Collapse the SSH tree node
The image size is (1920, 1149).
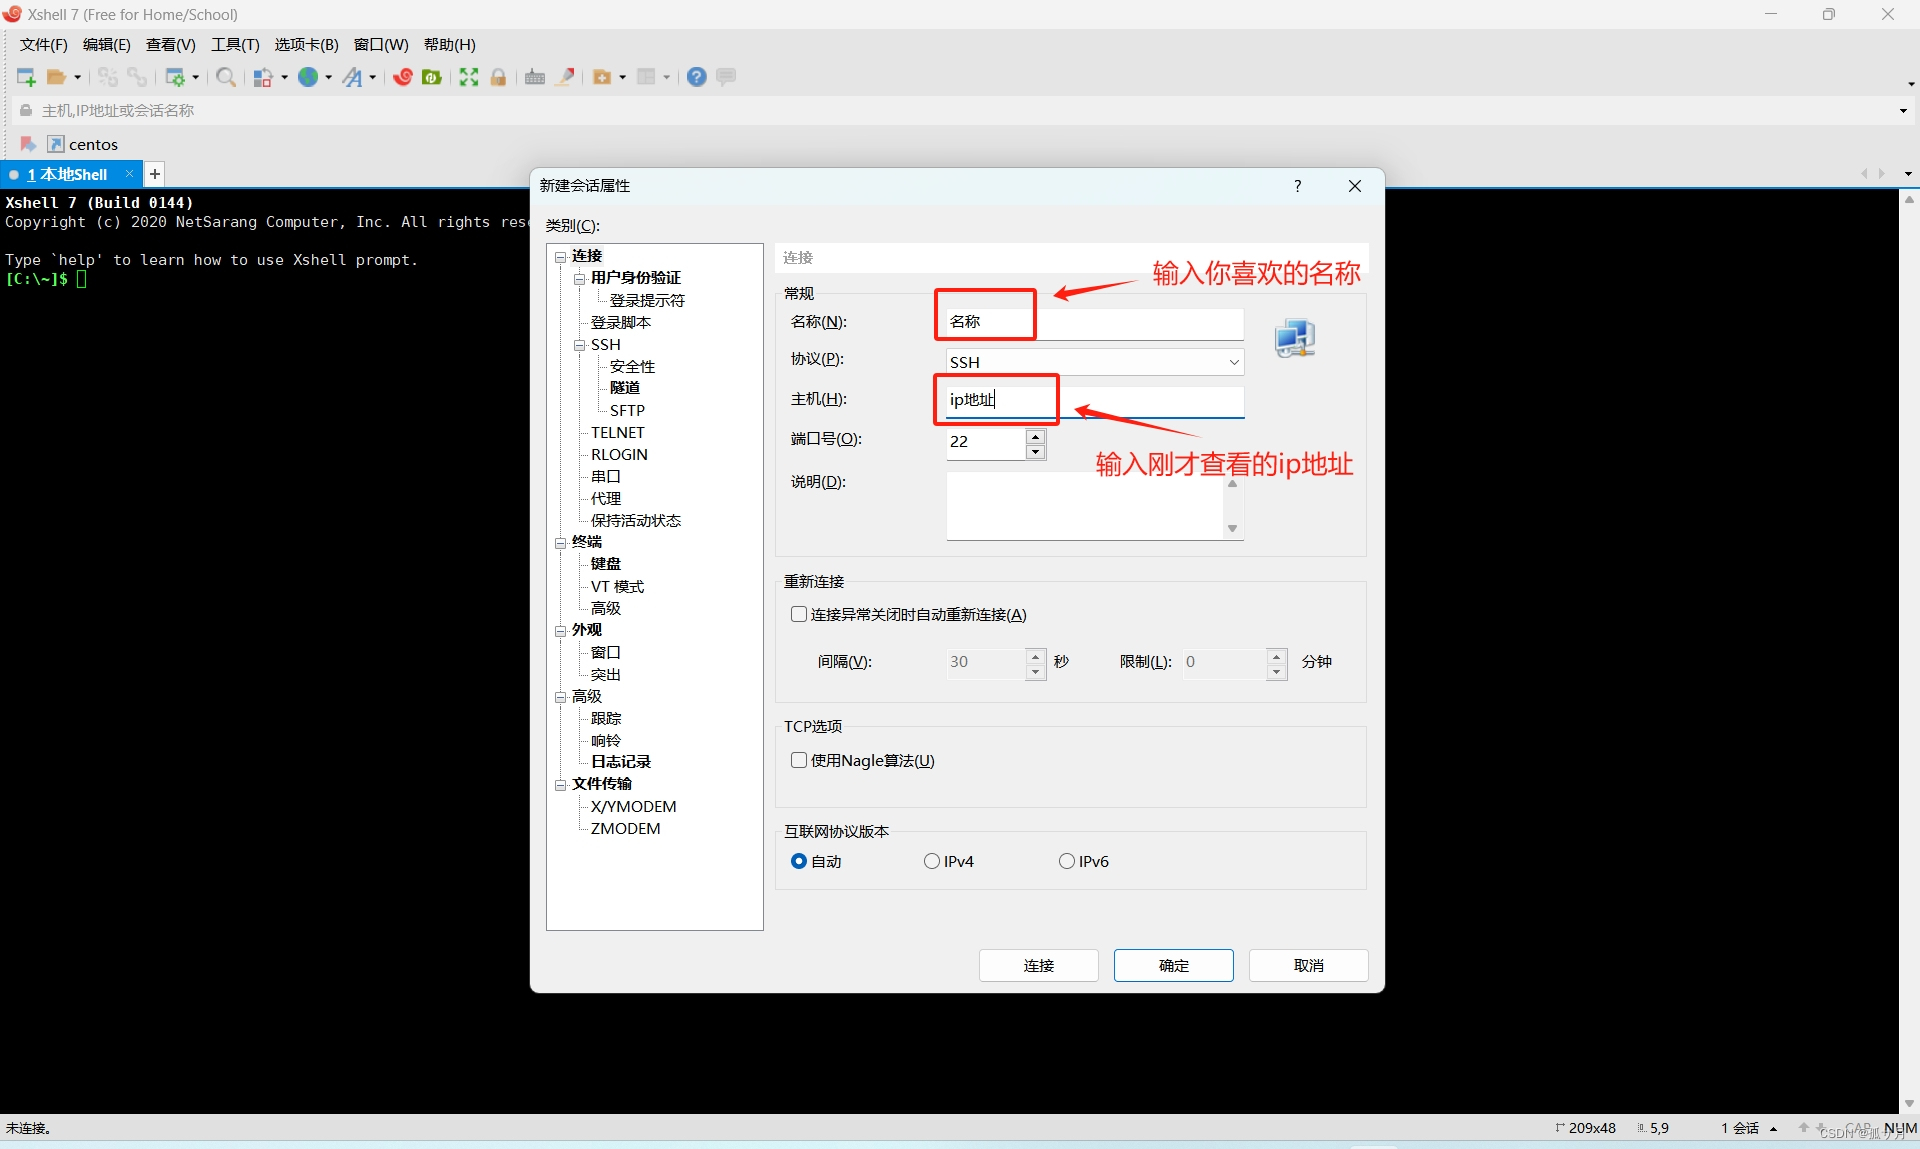pyautogui.click(x=579, y=345)
